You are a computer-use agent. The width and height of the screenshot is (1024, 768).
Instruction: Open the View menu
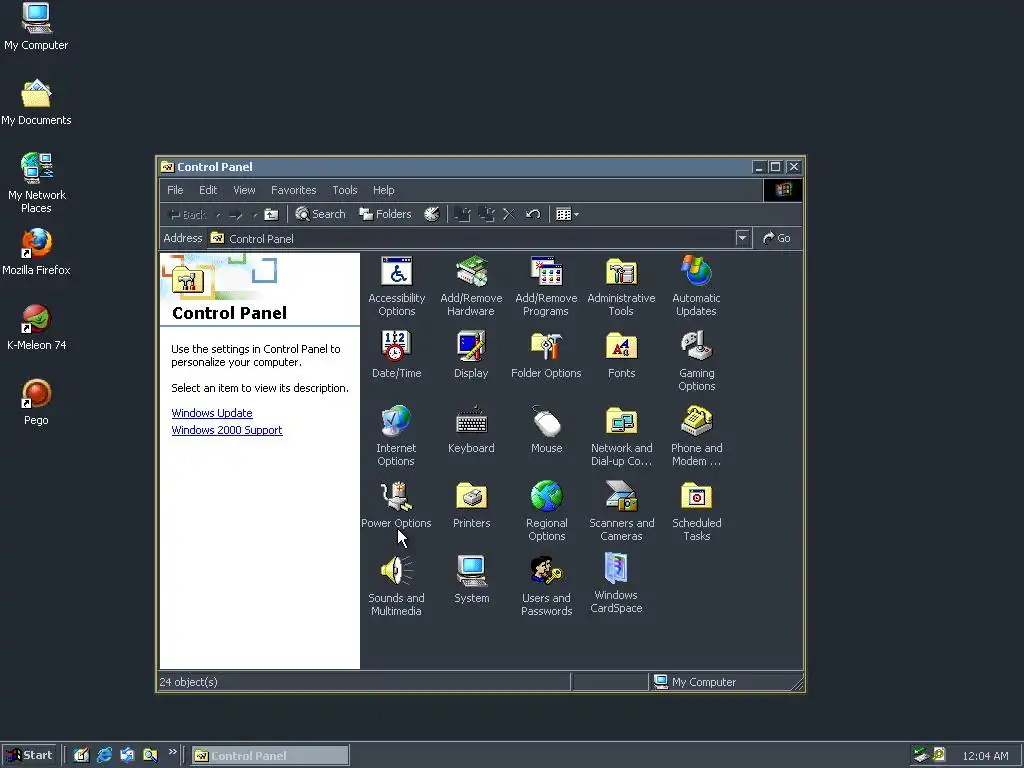(244, 190)
